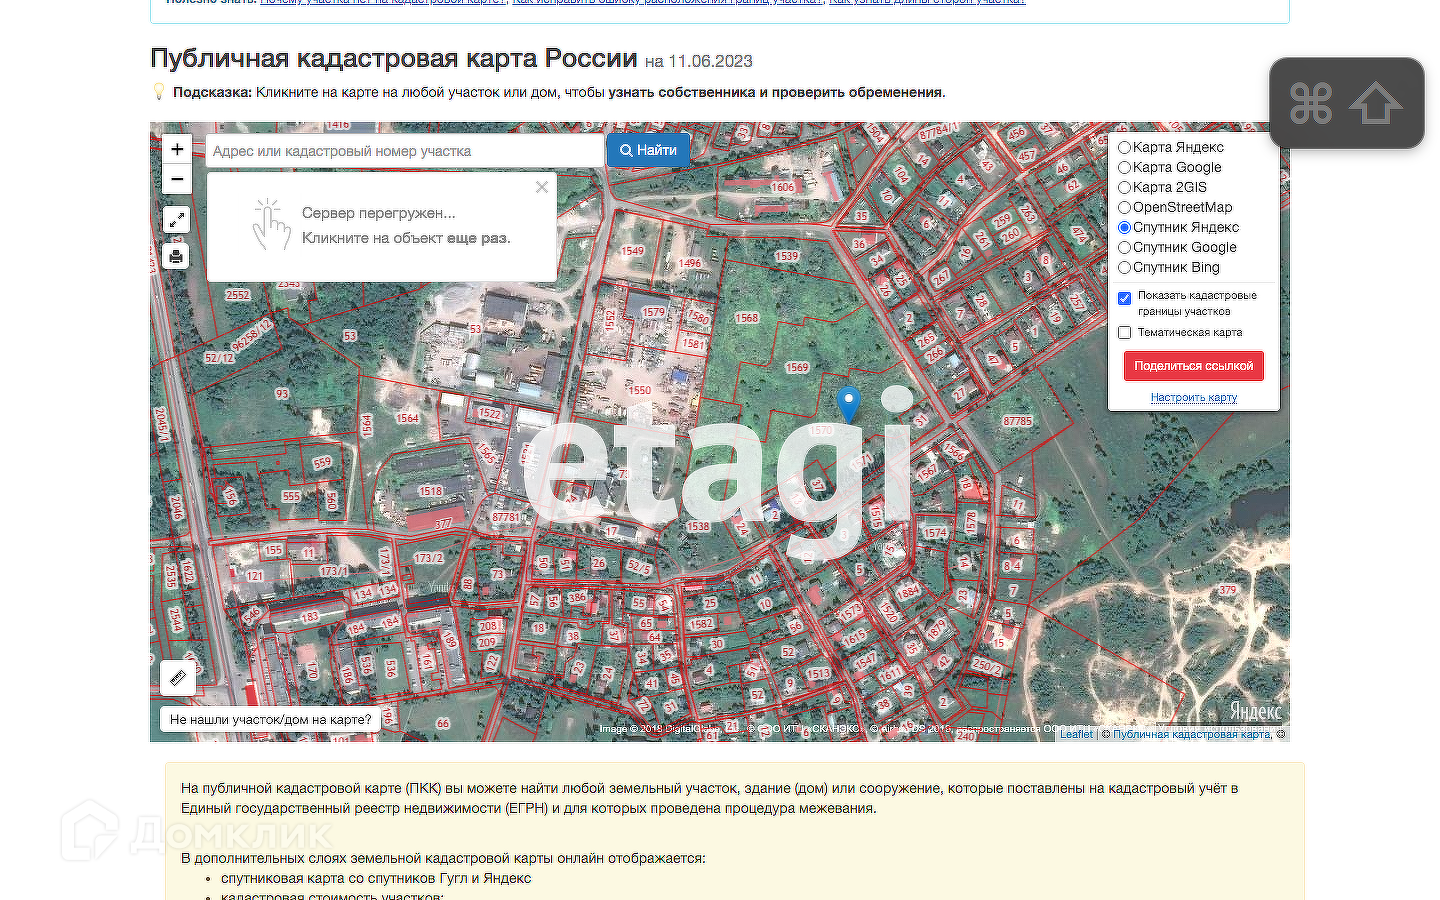Click the 'Яндекс' logo on the map

pos(1255,711)
